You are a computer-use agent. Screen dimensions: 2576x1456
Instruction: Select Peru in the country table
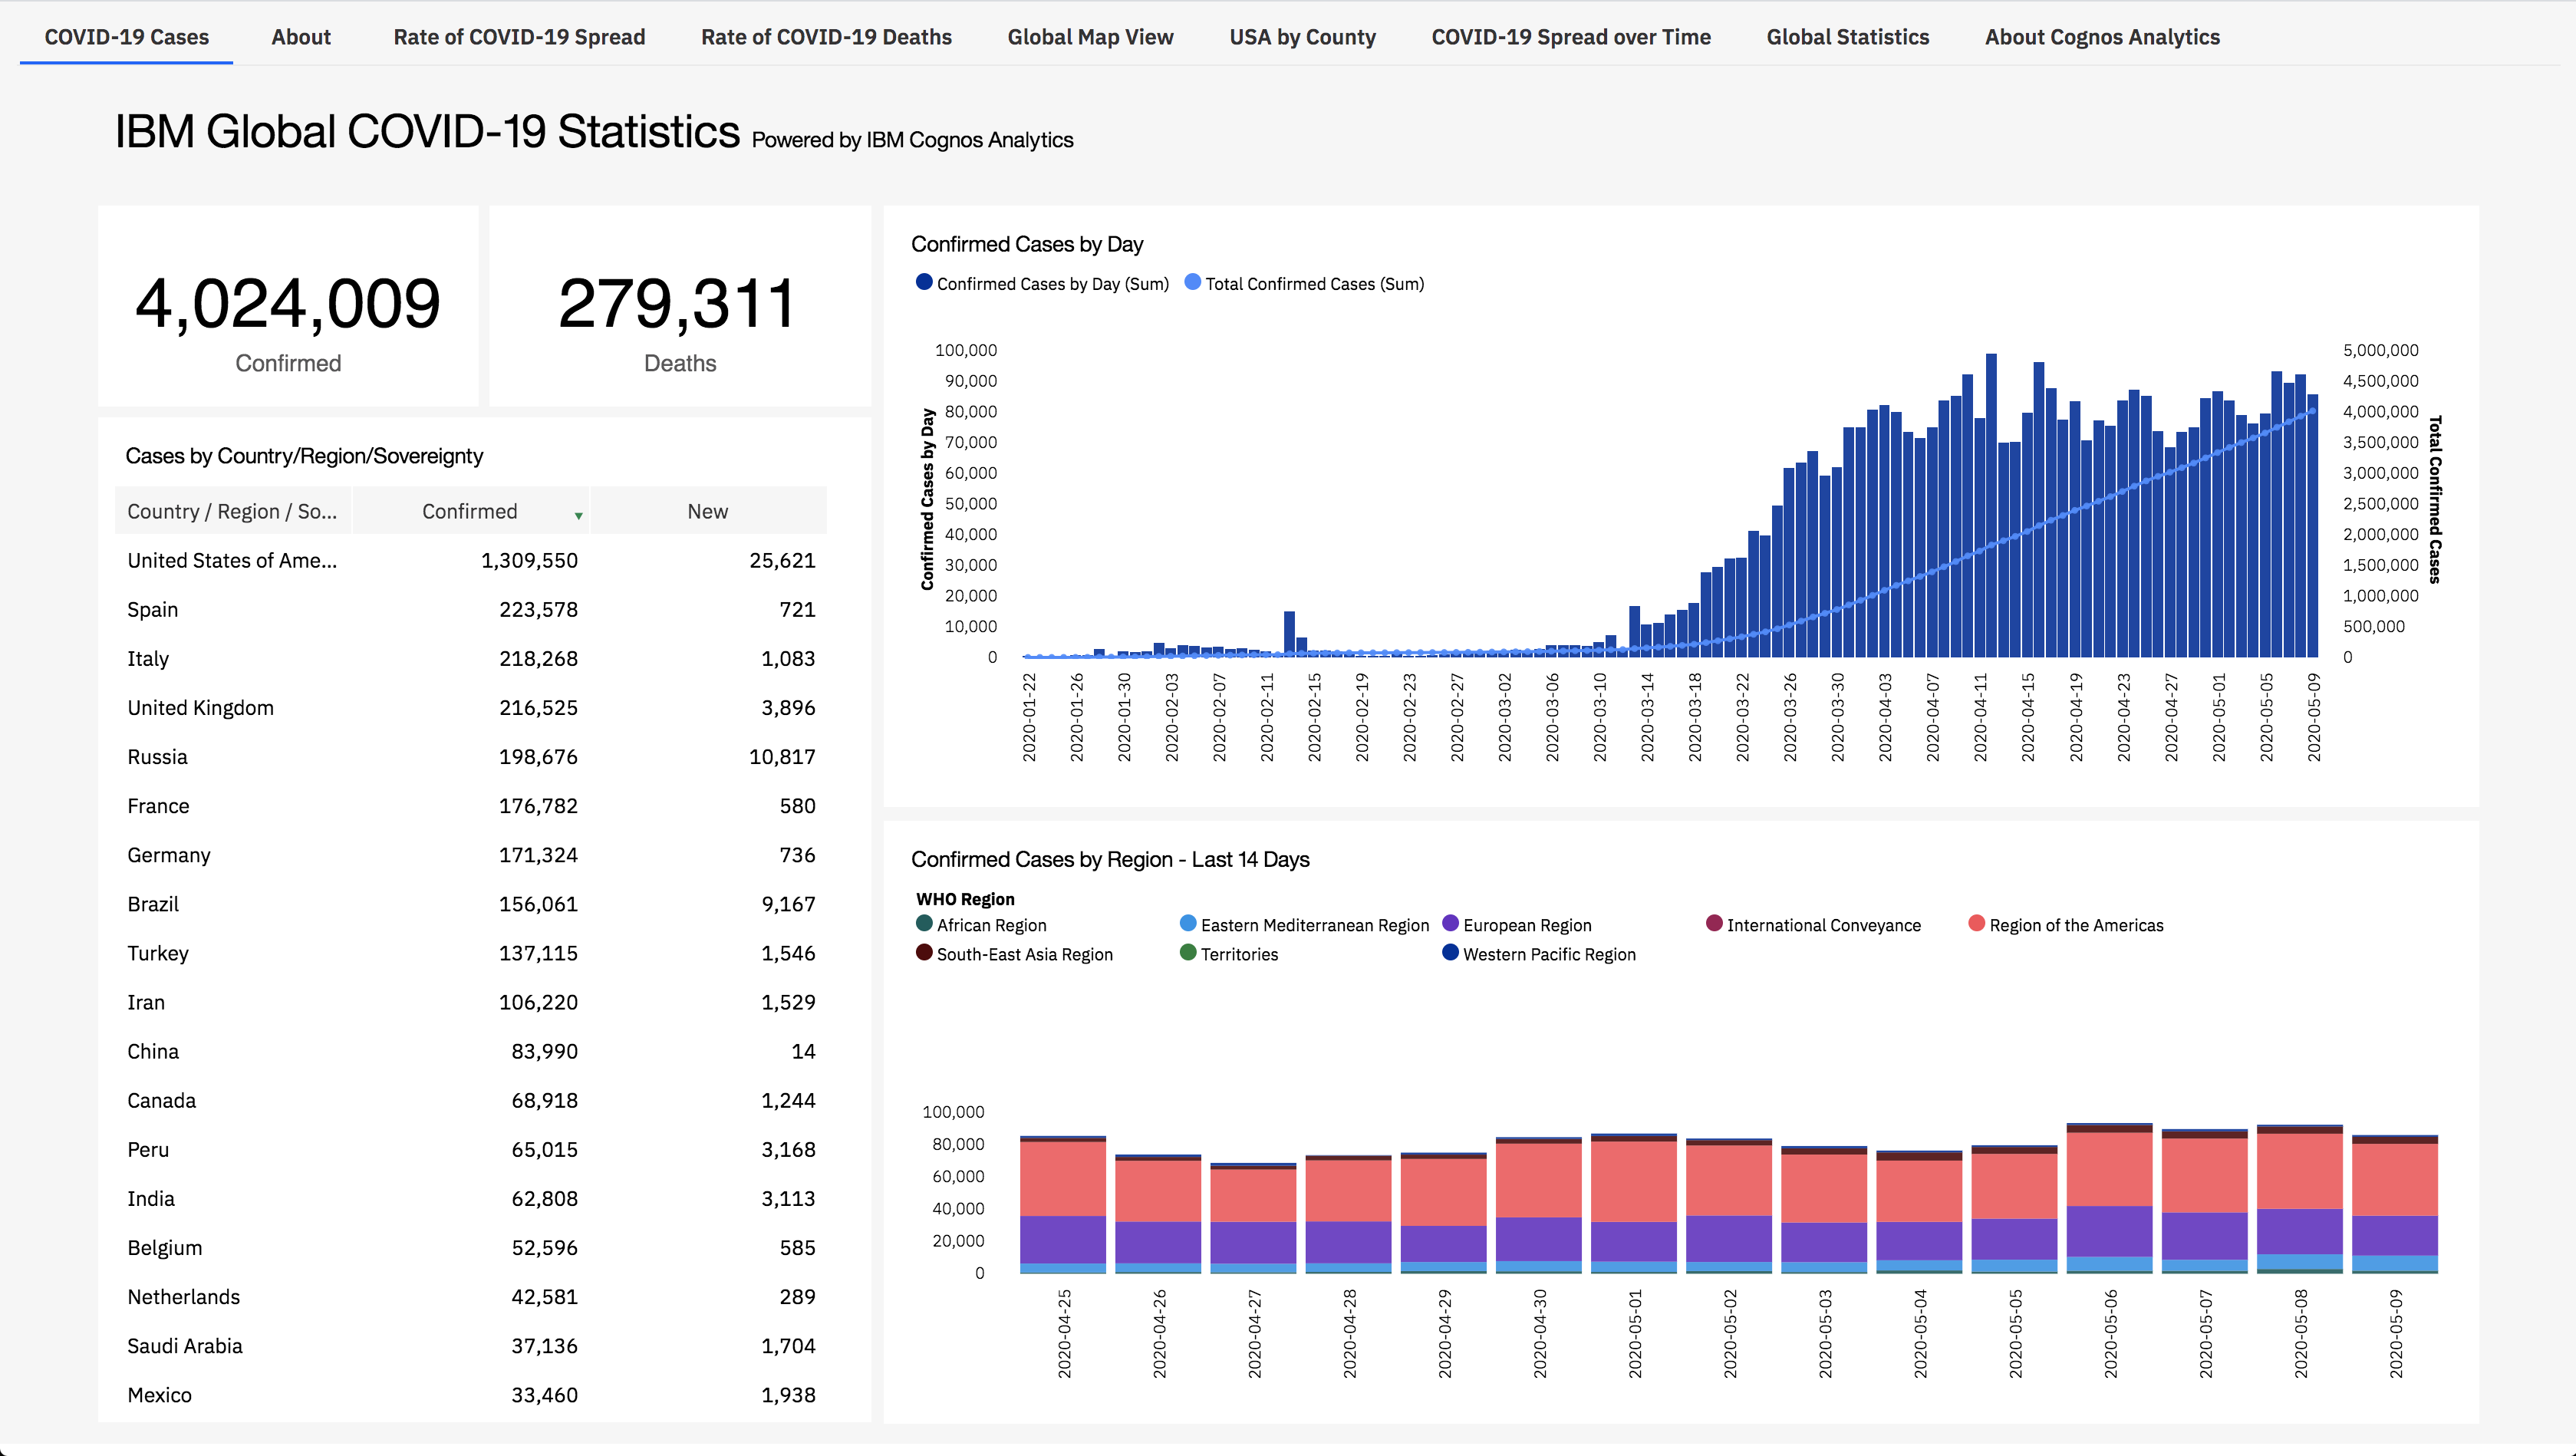click(471, 1149)
